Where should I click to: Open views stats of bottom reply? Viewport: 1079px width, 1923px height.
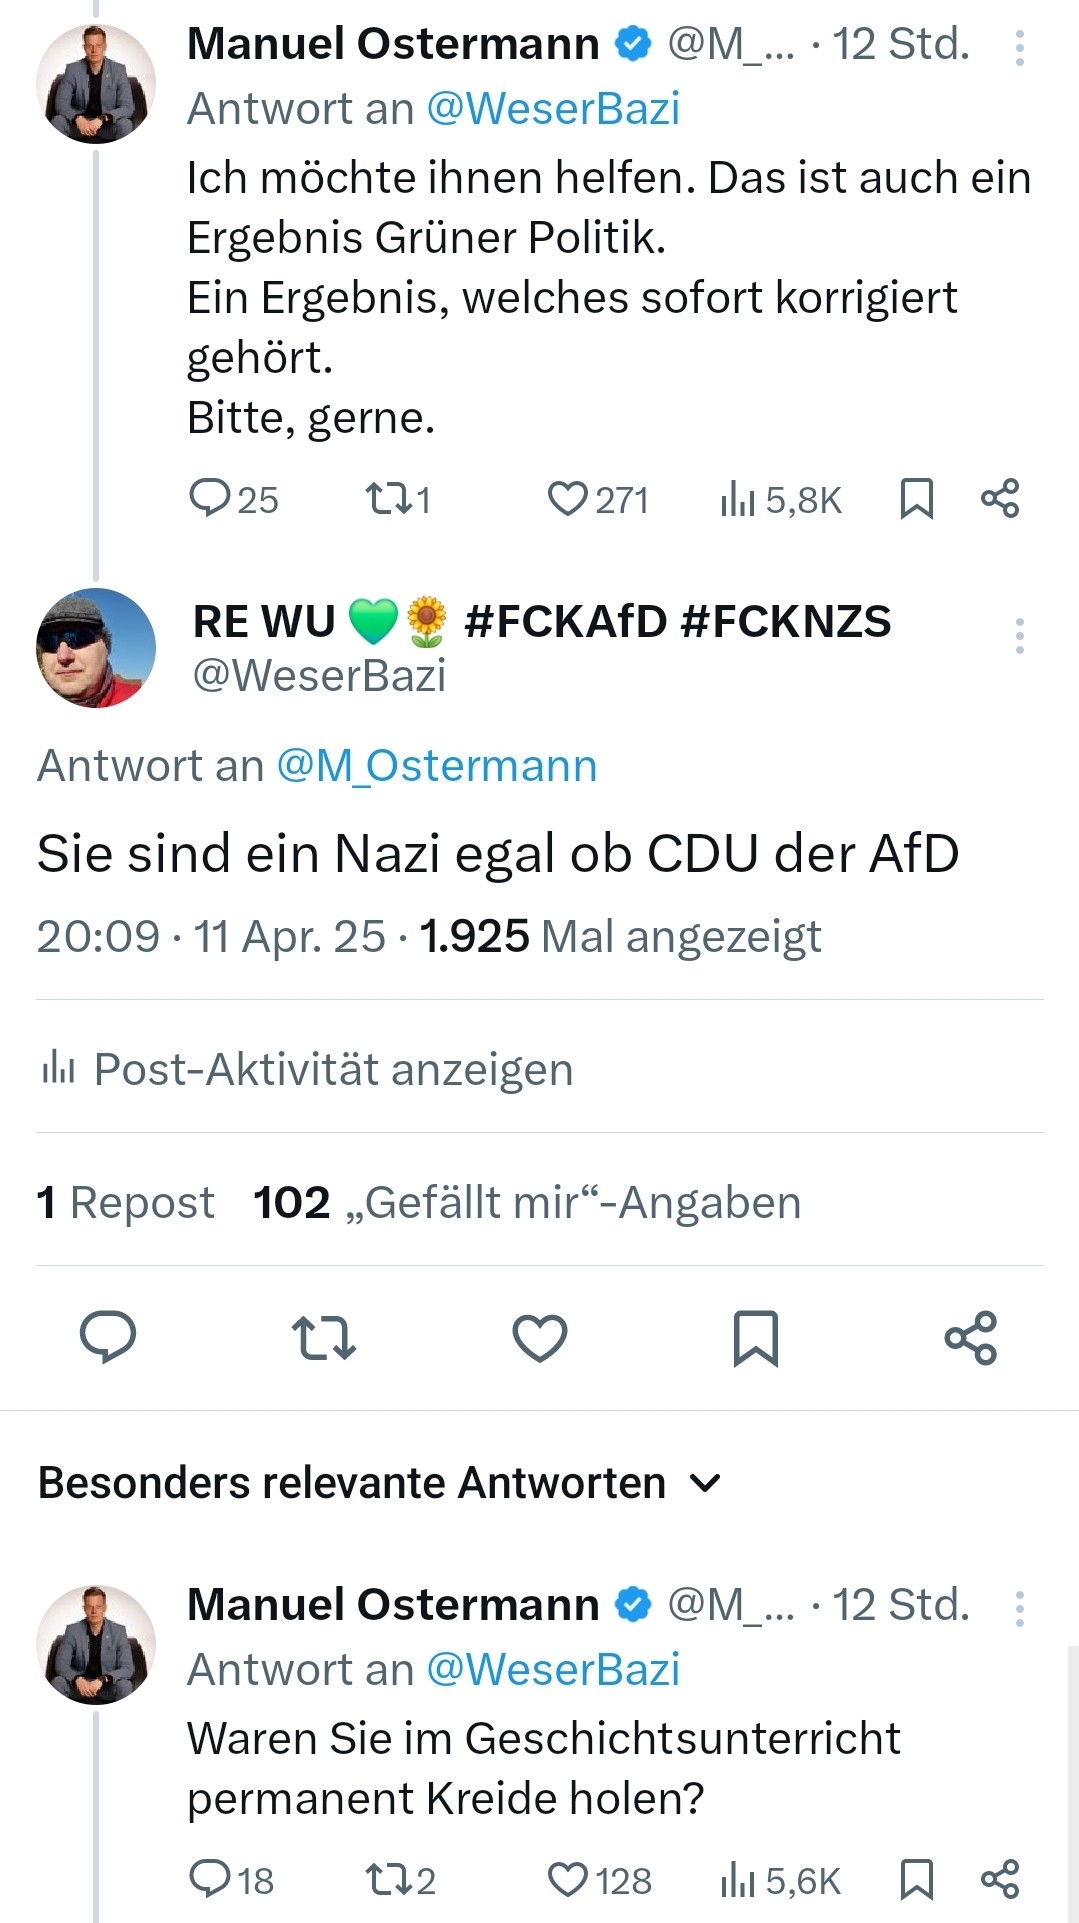[x=738, y=1881]
